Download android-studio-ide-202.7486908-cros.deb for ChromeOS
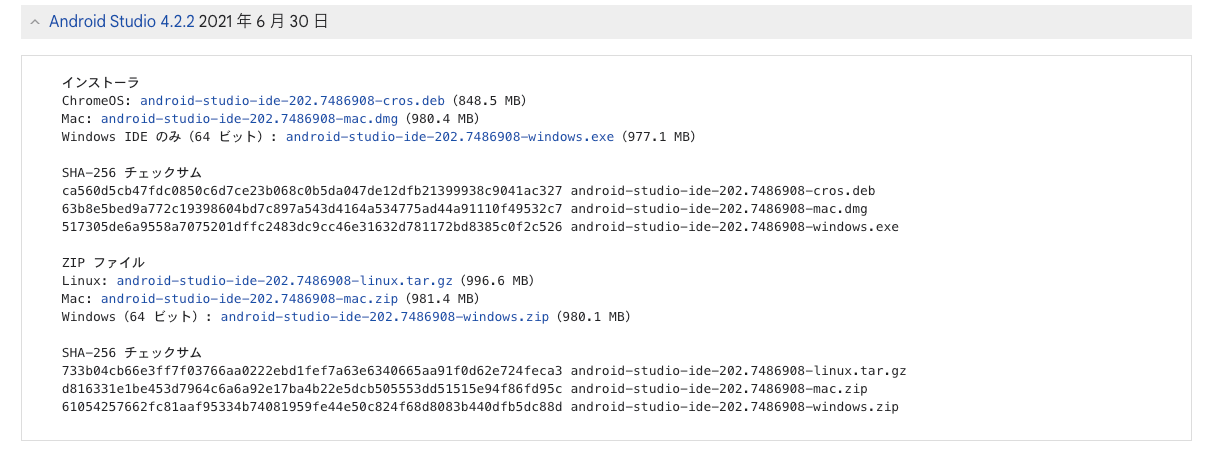 coord(292,101)
